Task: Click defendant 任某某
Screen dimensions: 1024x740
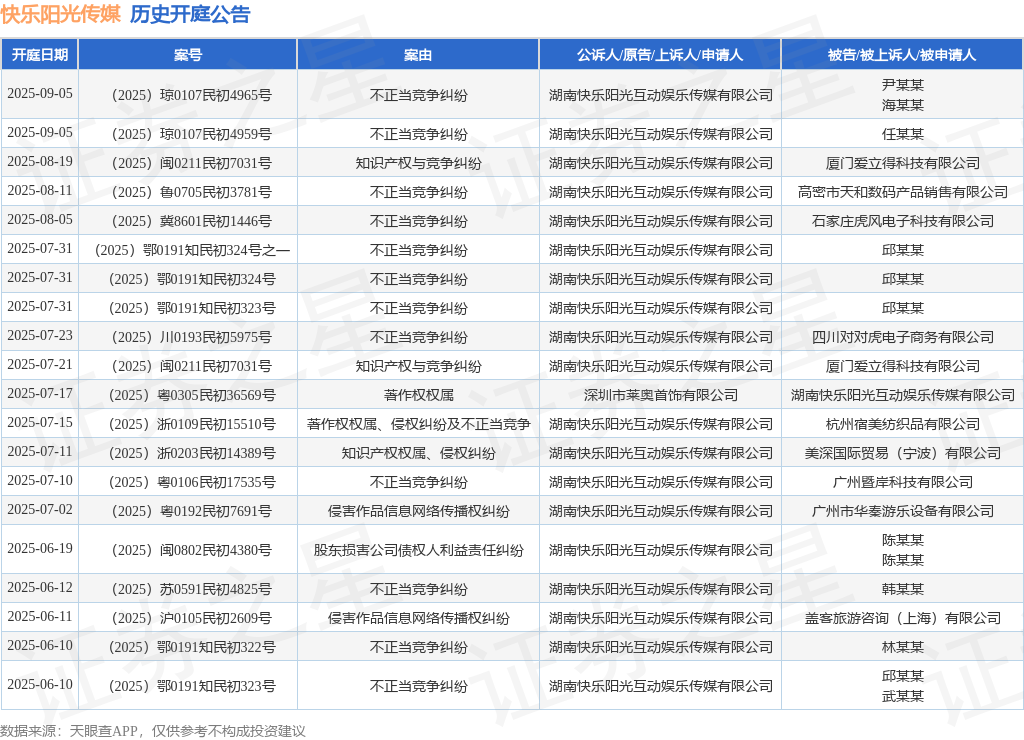Action: (x=903, y=134)
